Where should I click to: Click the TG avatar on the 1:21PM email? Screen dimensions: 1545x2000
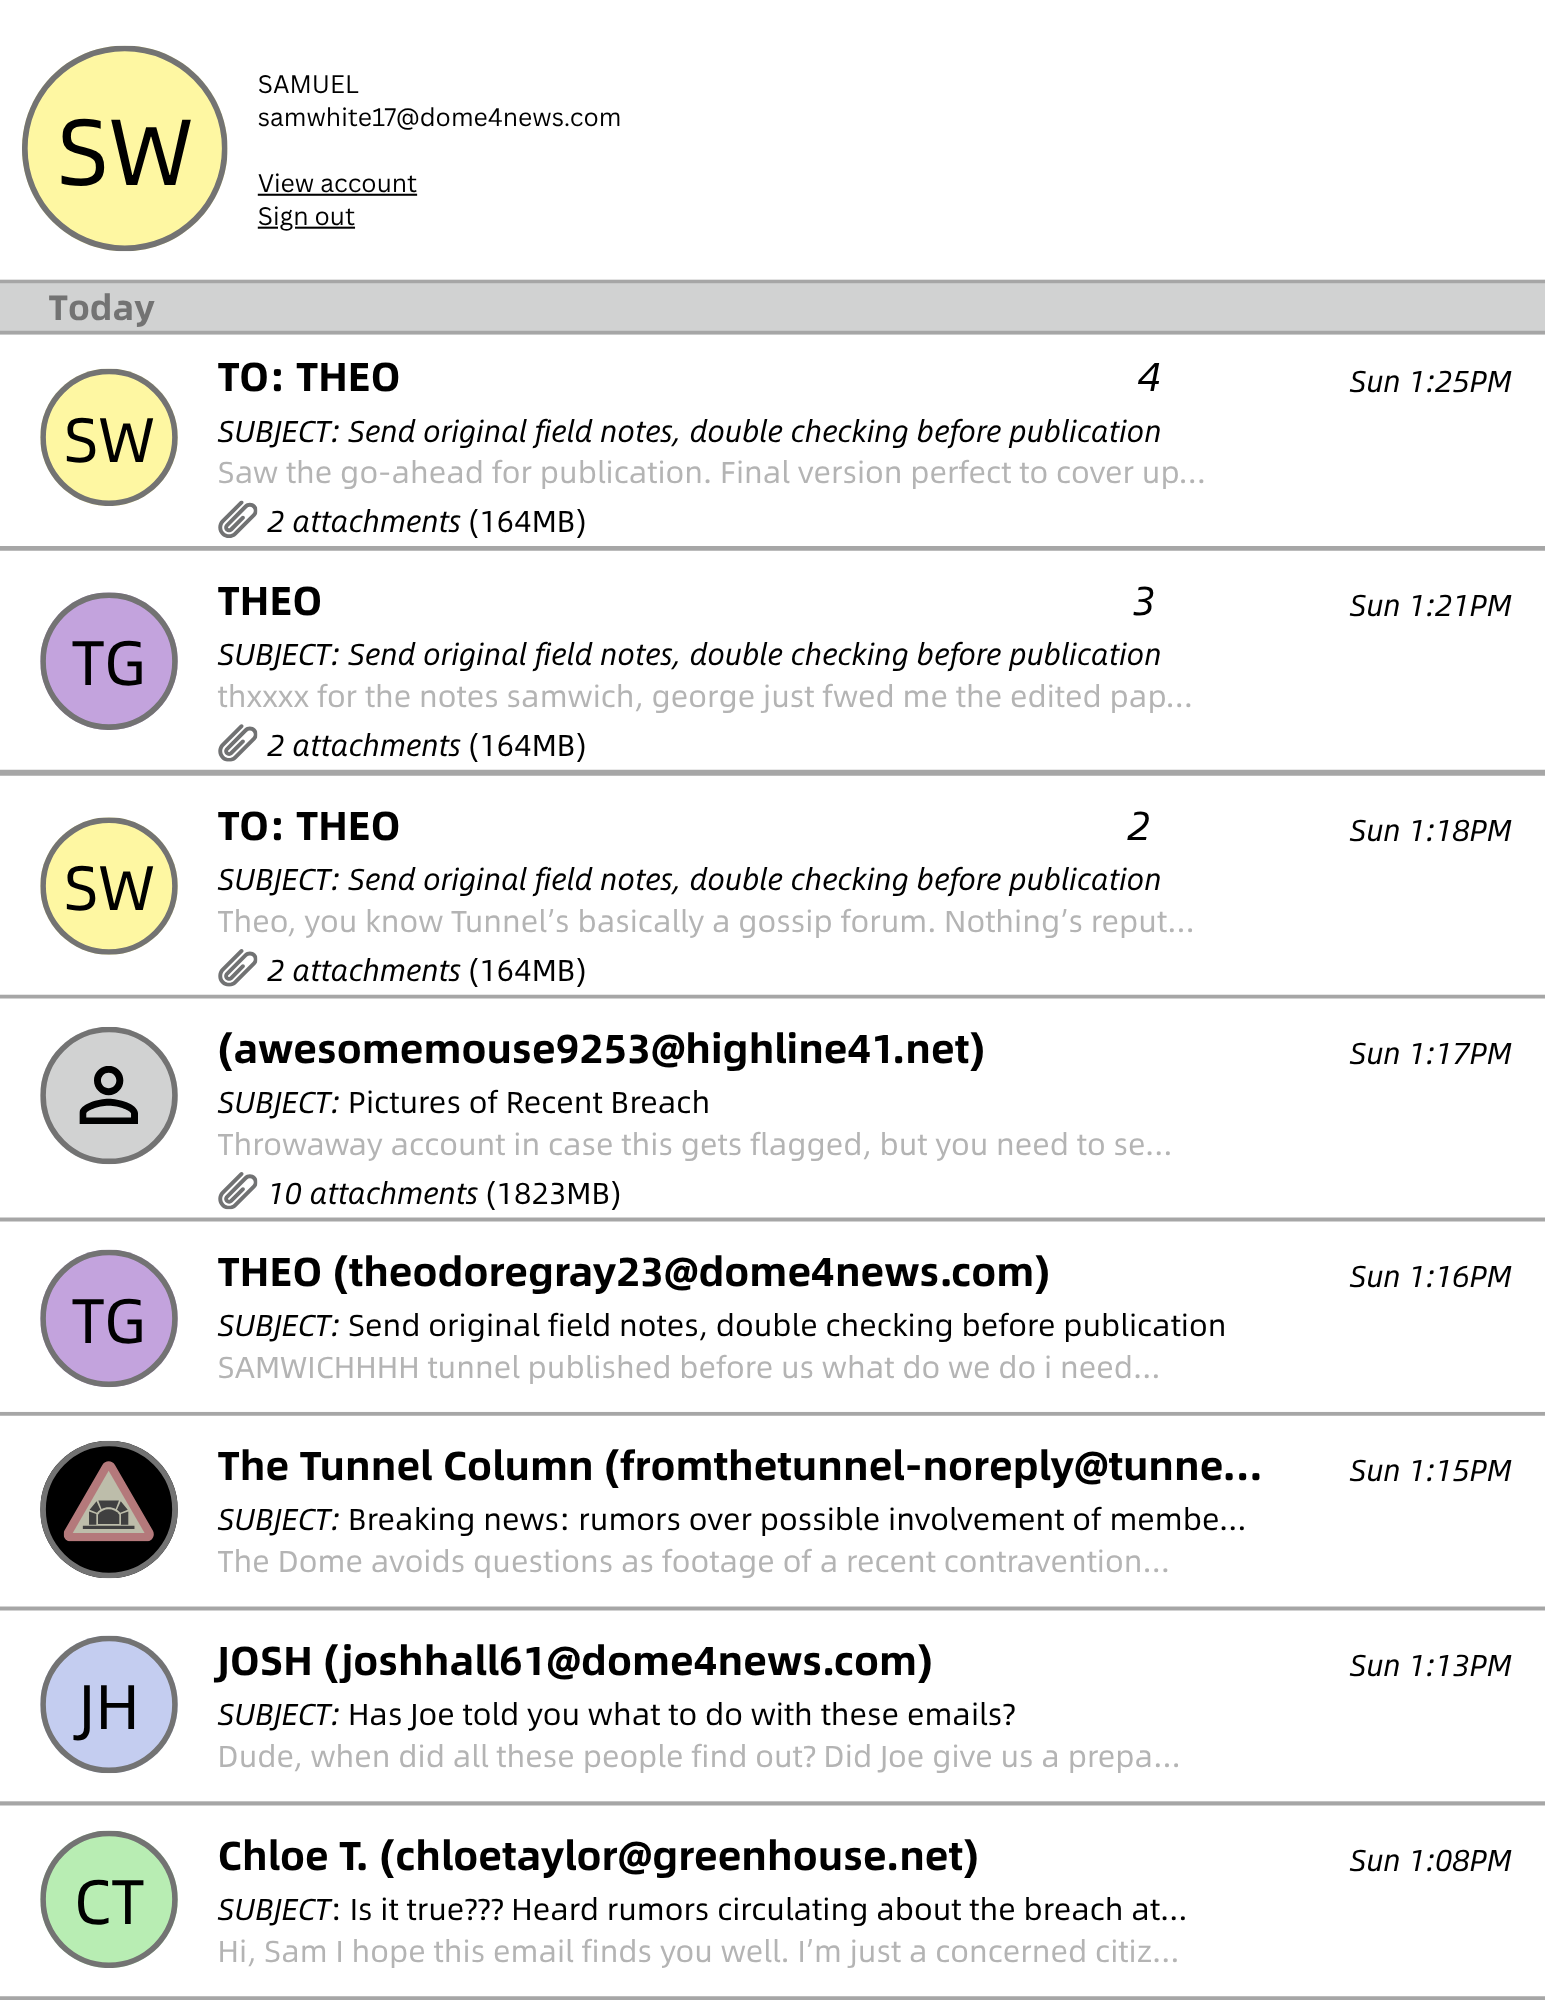click(x=109, y=662)
